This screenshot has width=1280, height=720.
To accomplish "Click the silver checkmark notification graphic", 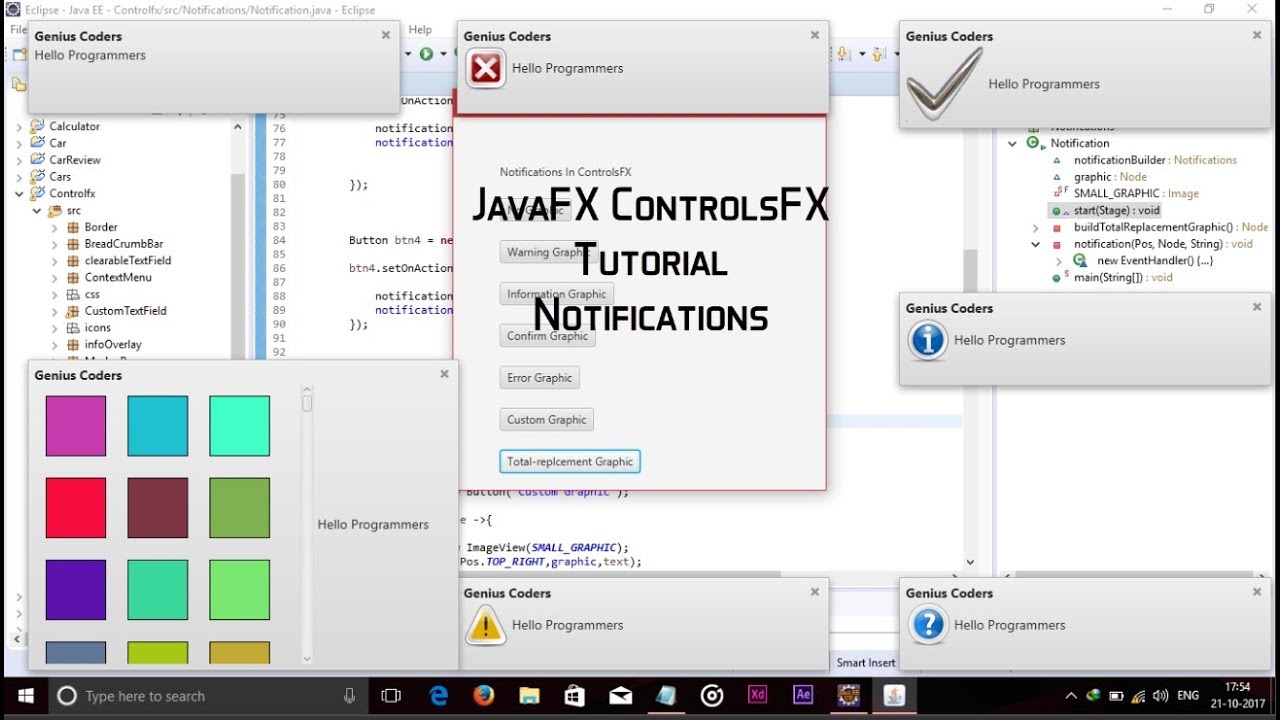I will coord(942,85).
